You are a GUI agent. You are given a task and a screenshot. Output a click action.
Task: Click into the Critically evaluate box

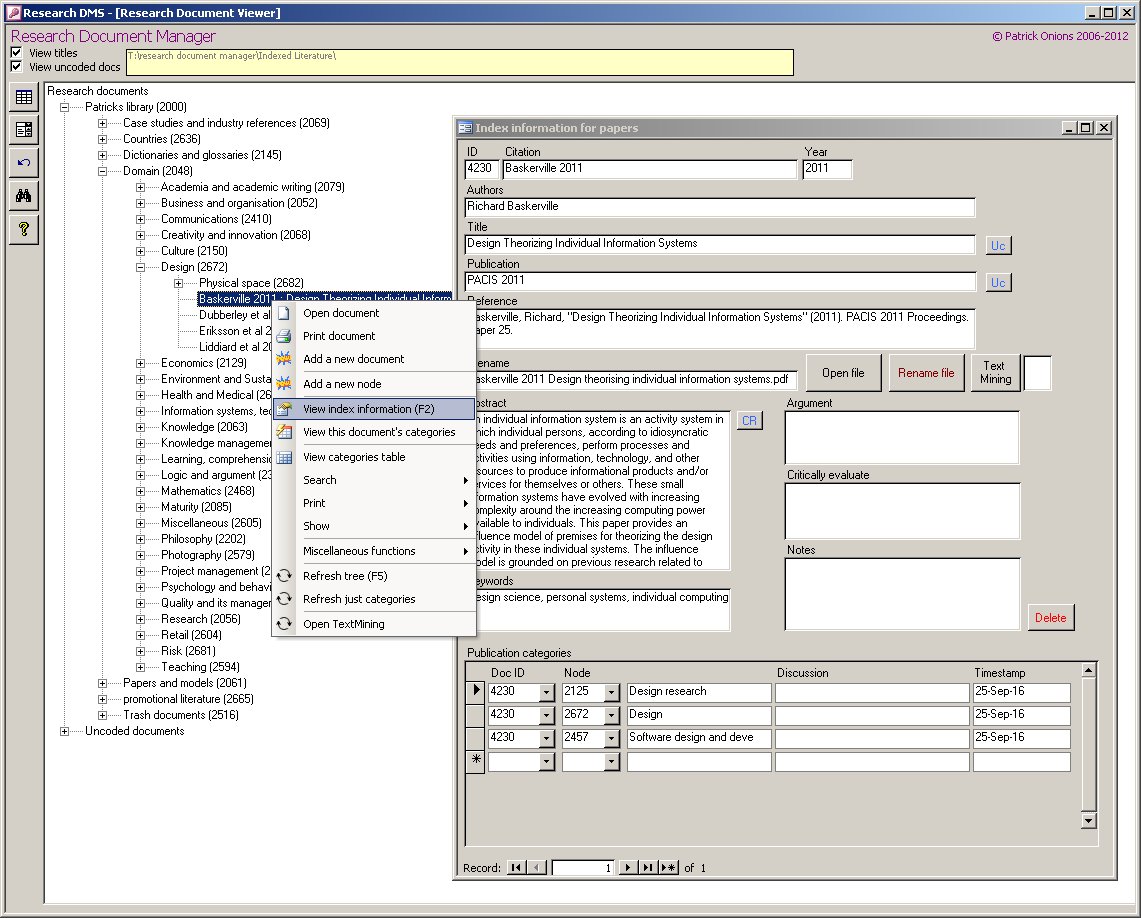pyautogui.click(x=902, y=511)
